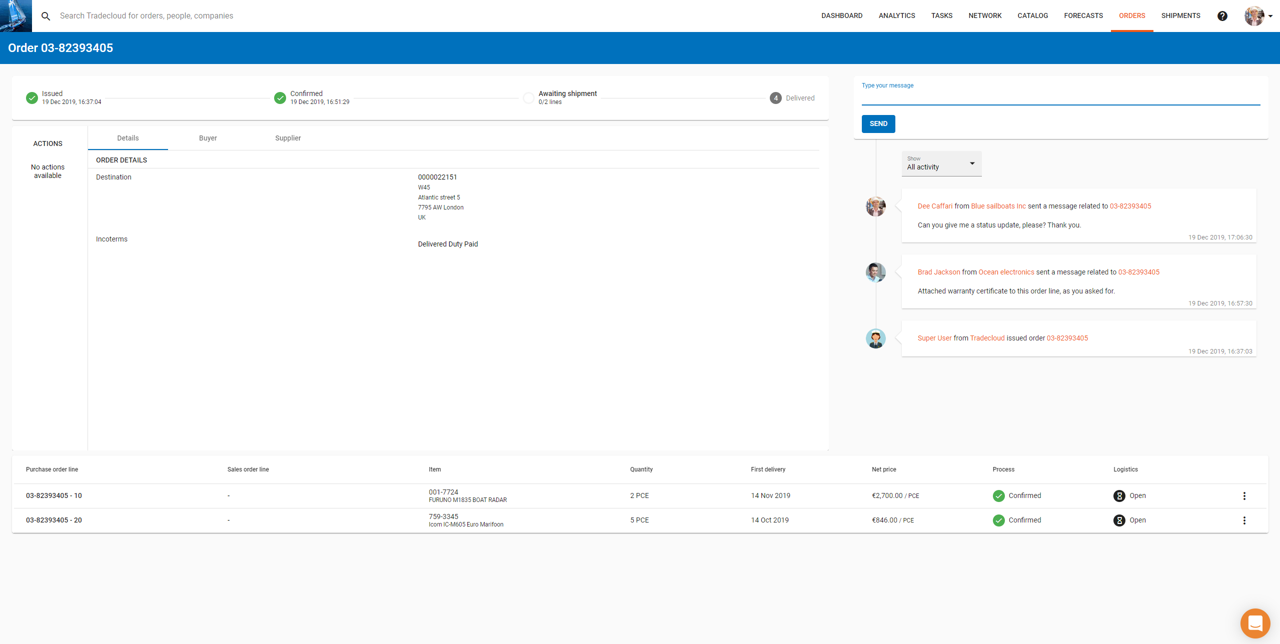
Task: Click the Net price column header
Action: click(884, 470)
